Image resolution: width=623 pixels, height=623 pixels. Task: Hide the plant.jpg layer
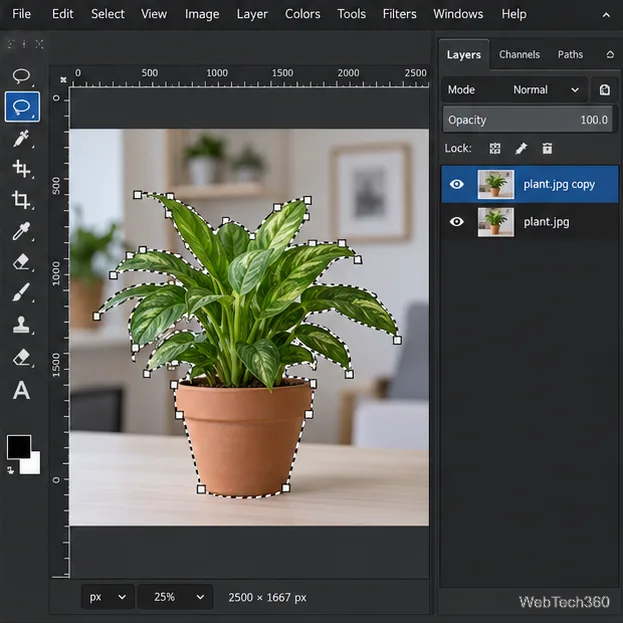(x=457, y=221)
